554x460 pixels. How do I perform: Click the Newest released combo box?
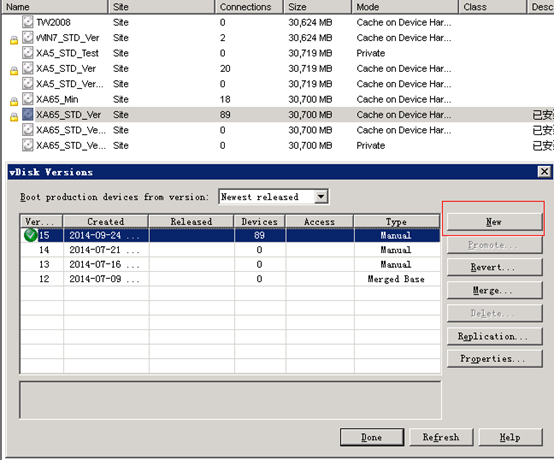click(273, 196)
